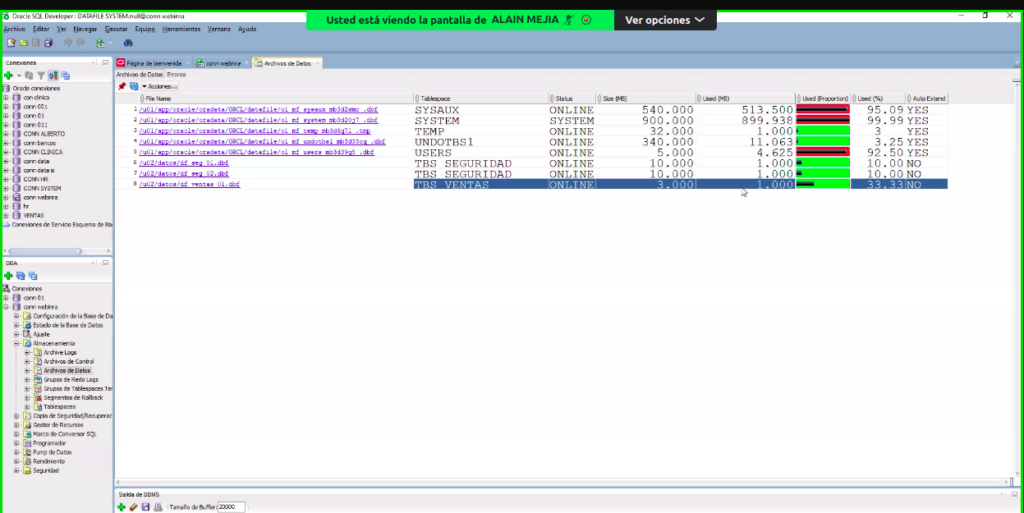Click Used (Proportion) bar for SYSAUX row

click(x=822, y=109)
